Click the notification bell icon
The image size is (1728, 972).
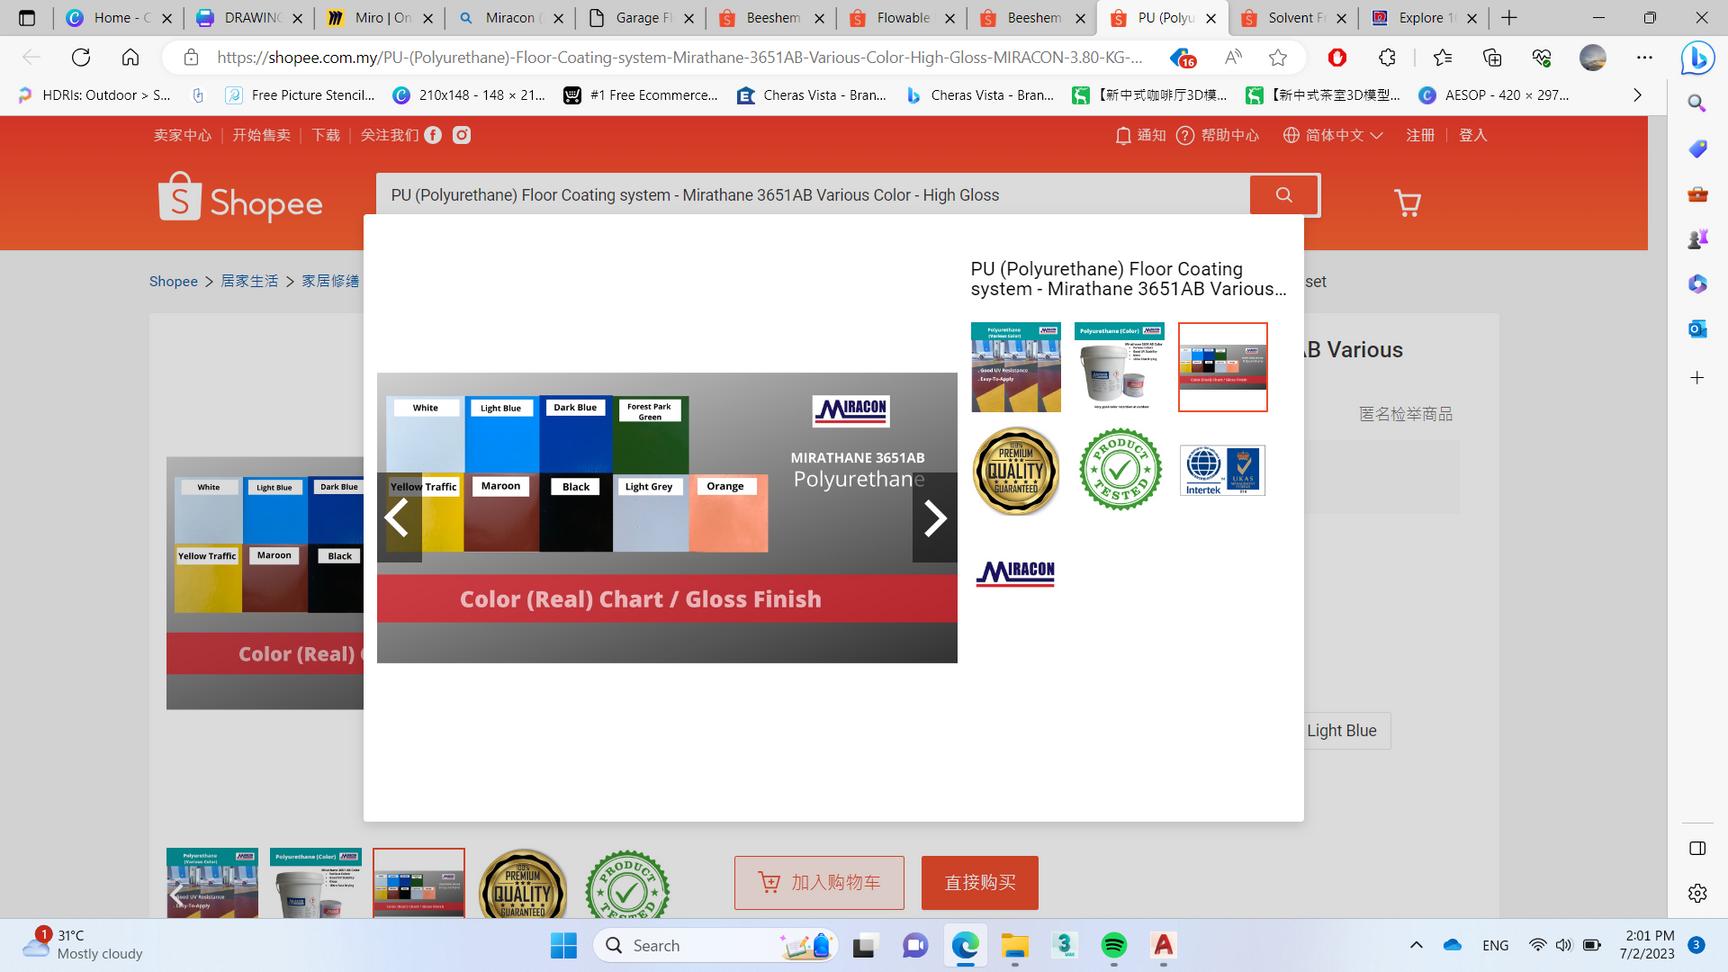coord(1123,135)
